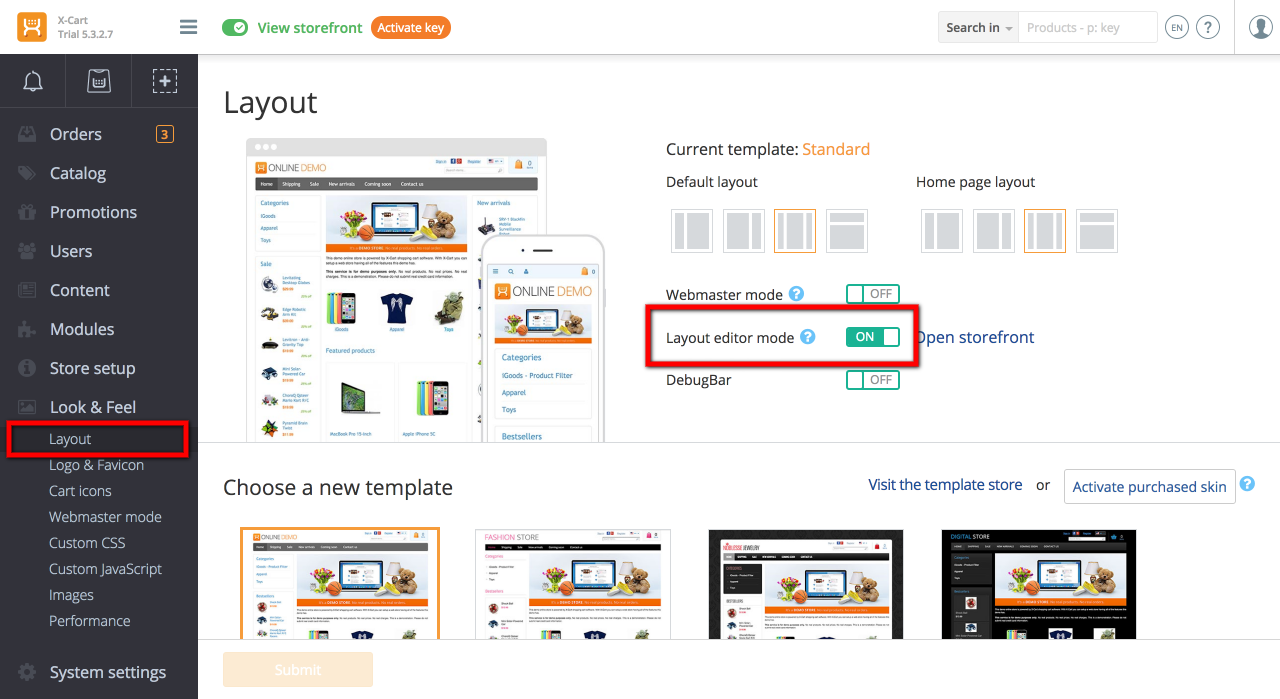Choose right-sidebar option under Default layout

744,231
